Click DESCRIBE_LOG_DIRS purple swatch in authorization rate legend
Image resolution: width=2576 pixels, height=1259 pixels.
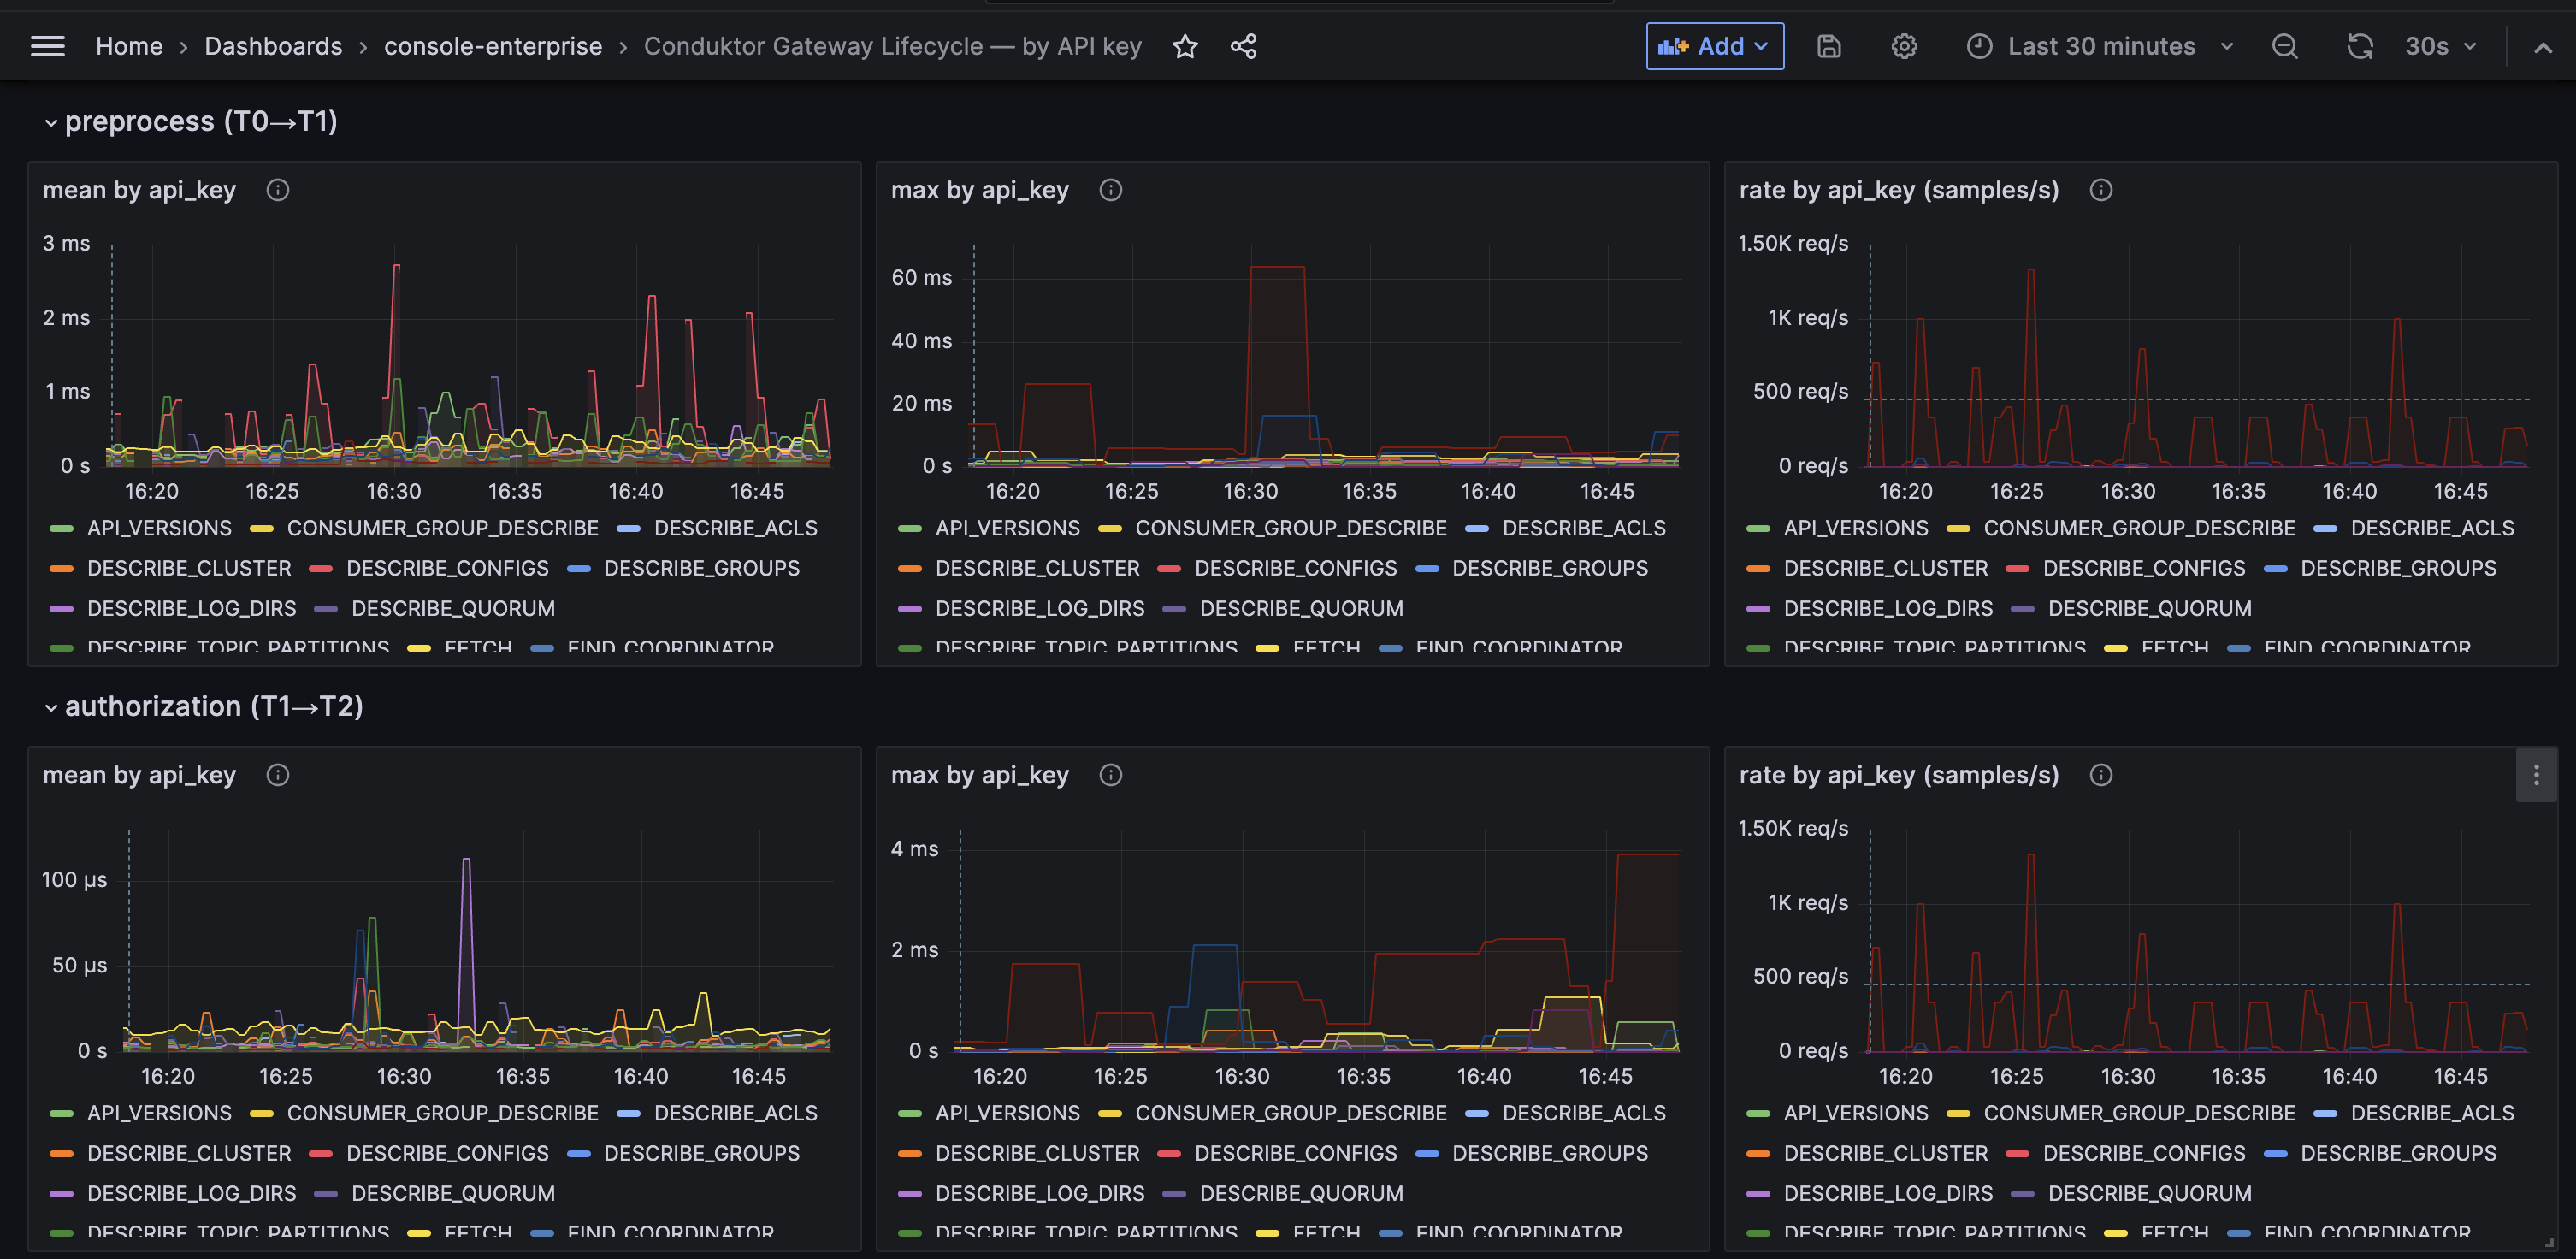point(1757,1193)
